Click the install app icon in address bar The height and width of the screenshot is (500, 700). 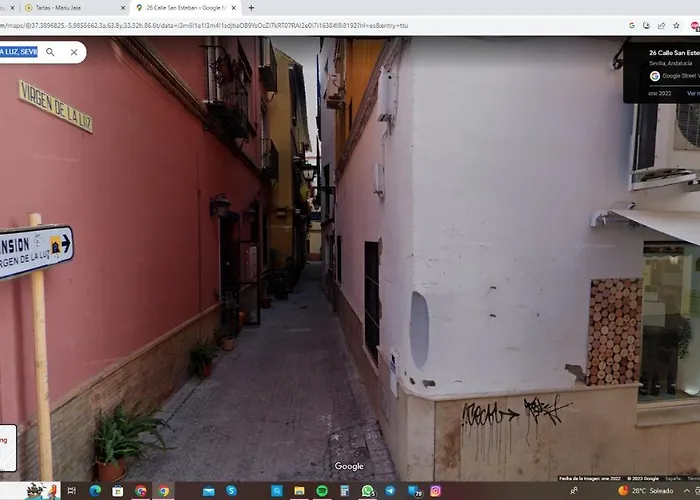tap(646, 26)
